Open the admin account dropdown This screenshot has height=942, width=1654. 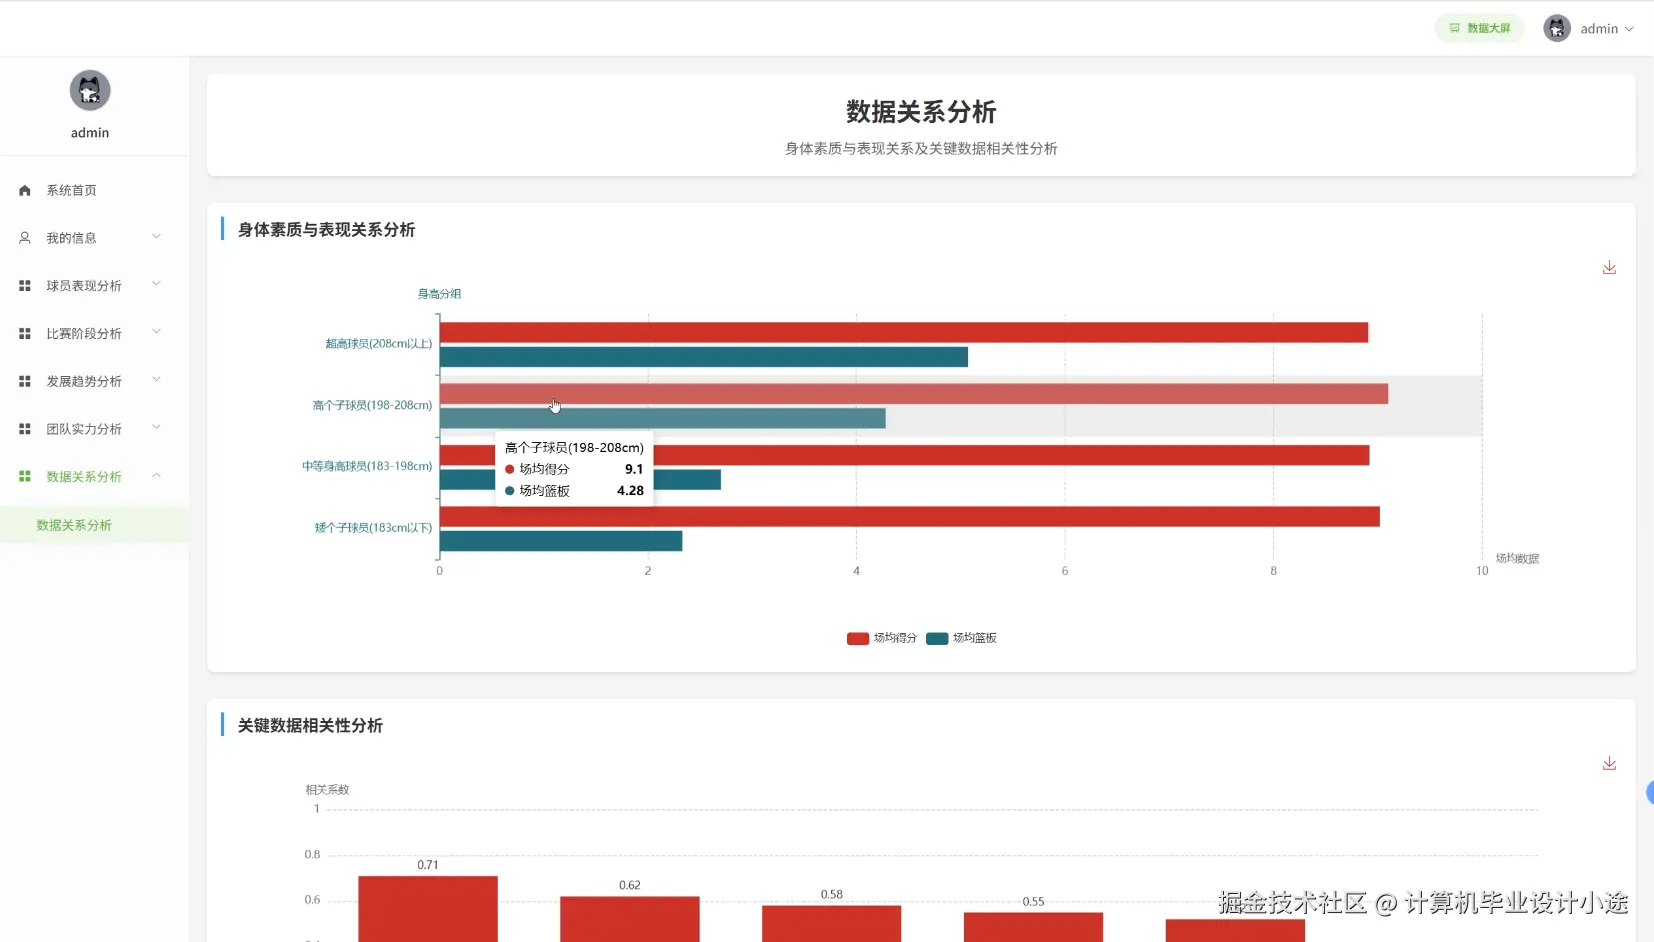(1602, 27)
